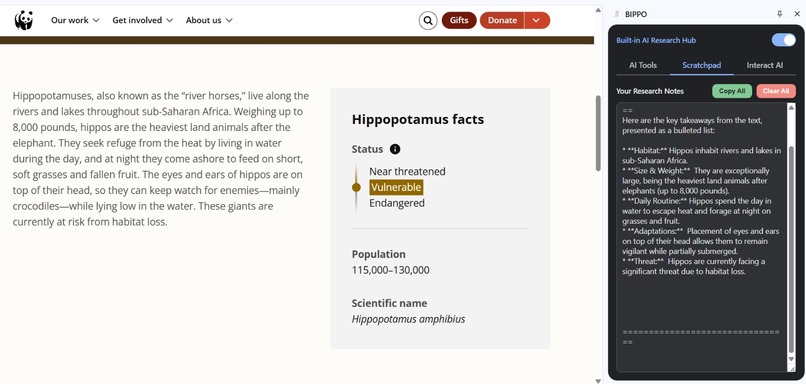Toggle the Built-in AI Research Hub switch
This screenshot has height=384, width=806.
[783, 40]
